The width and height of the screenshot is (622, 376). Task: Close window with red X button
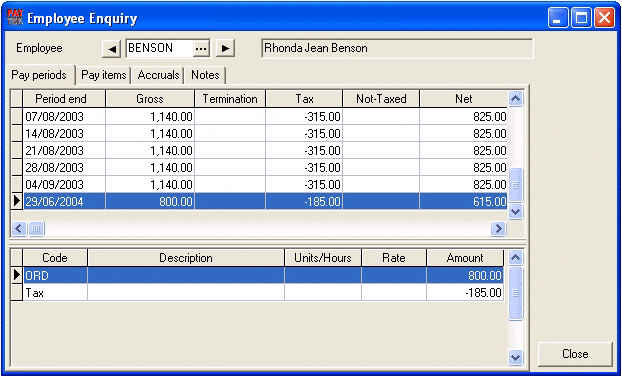click(x=605, y=18)
